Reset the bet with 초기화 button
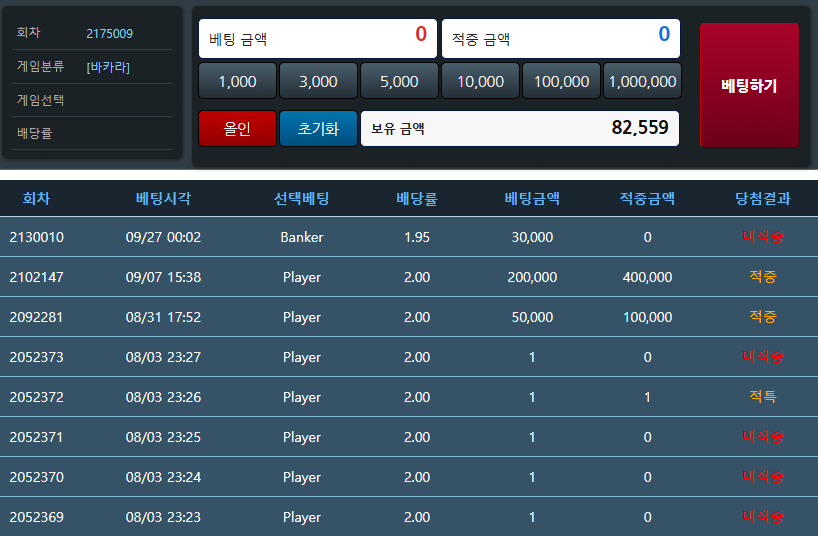Image resolution: width=818 pixels, height=536 pixels. pos(318,128)
